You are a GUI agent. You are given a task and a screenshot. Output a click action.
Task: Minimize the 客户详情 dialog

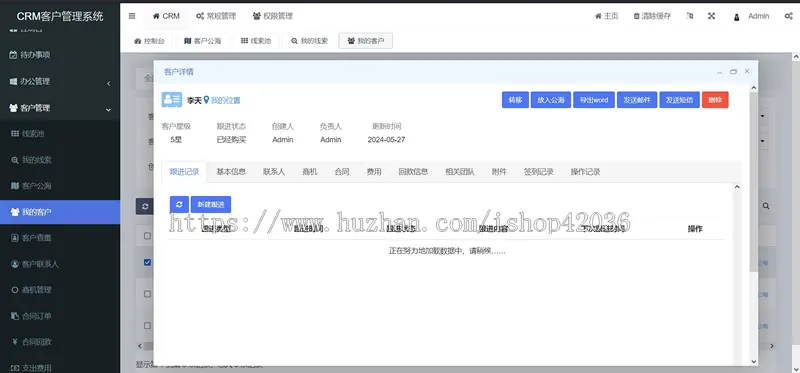point(719,72)
